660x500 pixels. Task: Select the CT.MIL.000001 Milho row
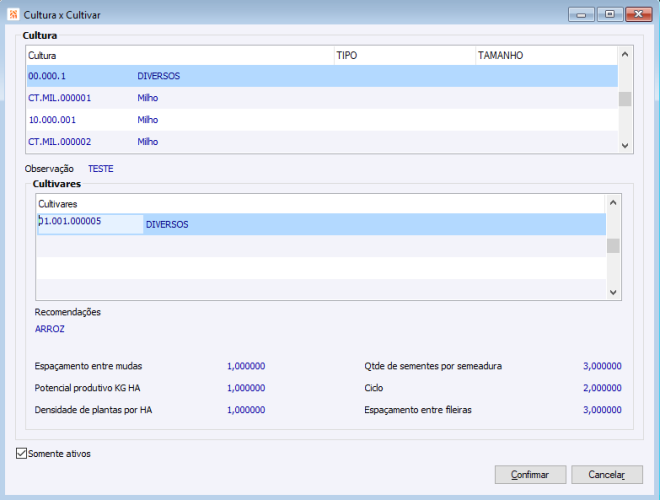tap(322, 98)
